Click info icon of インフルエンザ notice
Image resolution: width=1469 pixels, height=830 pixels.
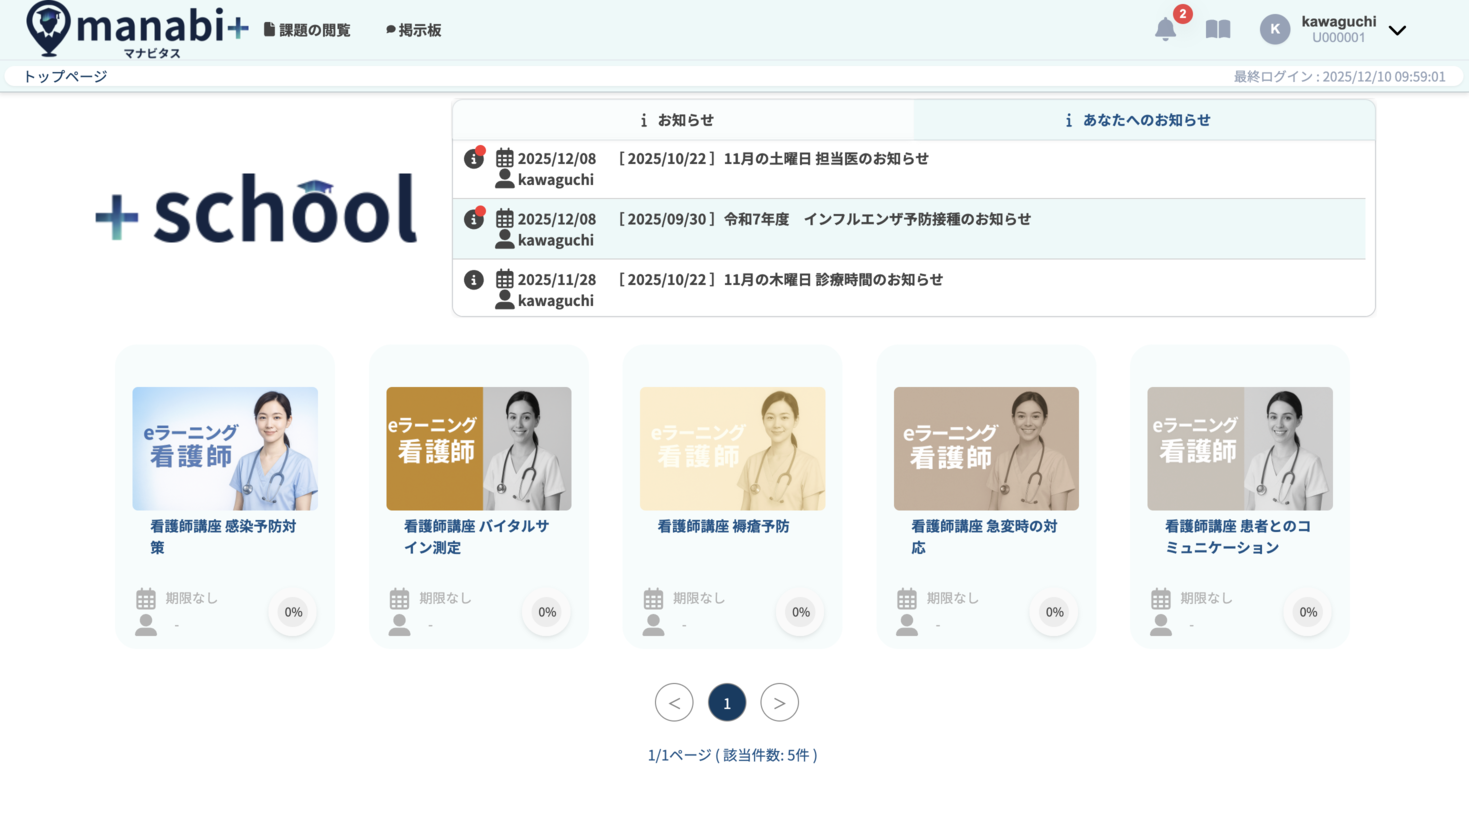(x=474, y=219)
